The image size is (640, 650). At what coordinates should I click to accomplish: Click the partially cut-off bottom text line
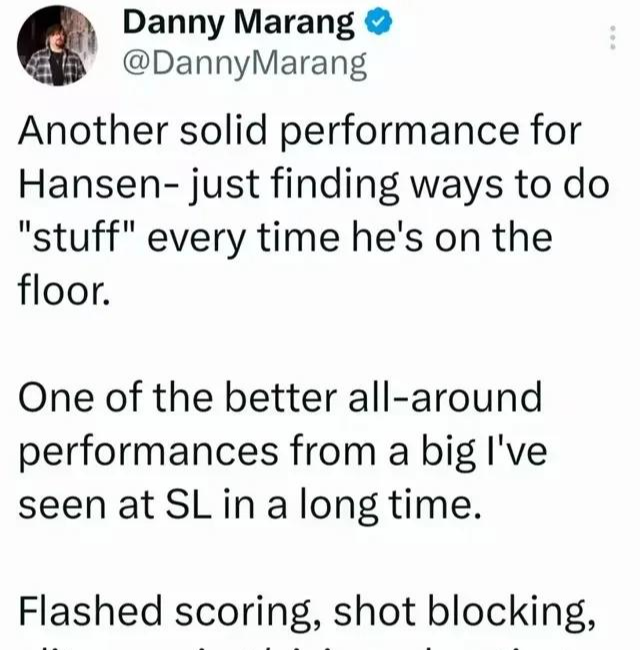(x=307, y=647)
